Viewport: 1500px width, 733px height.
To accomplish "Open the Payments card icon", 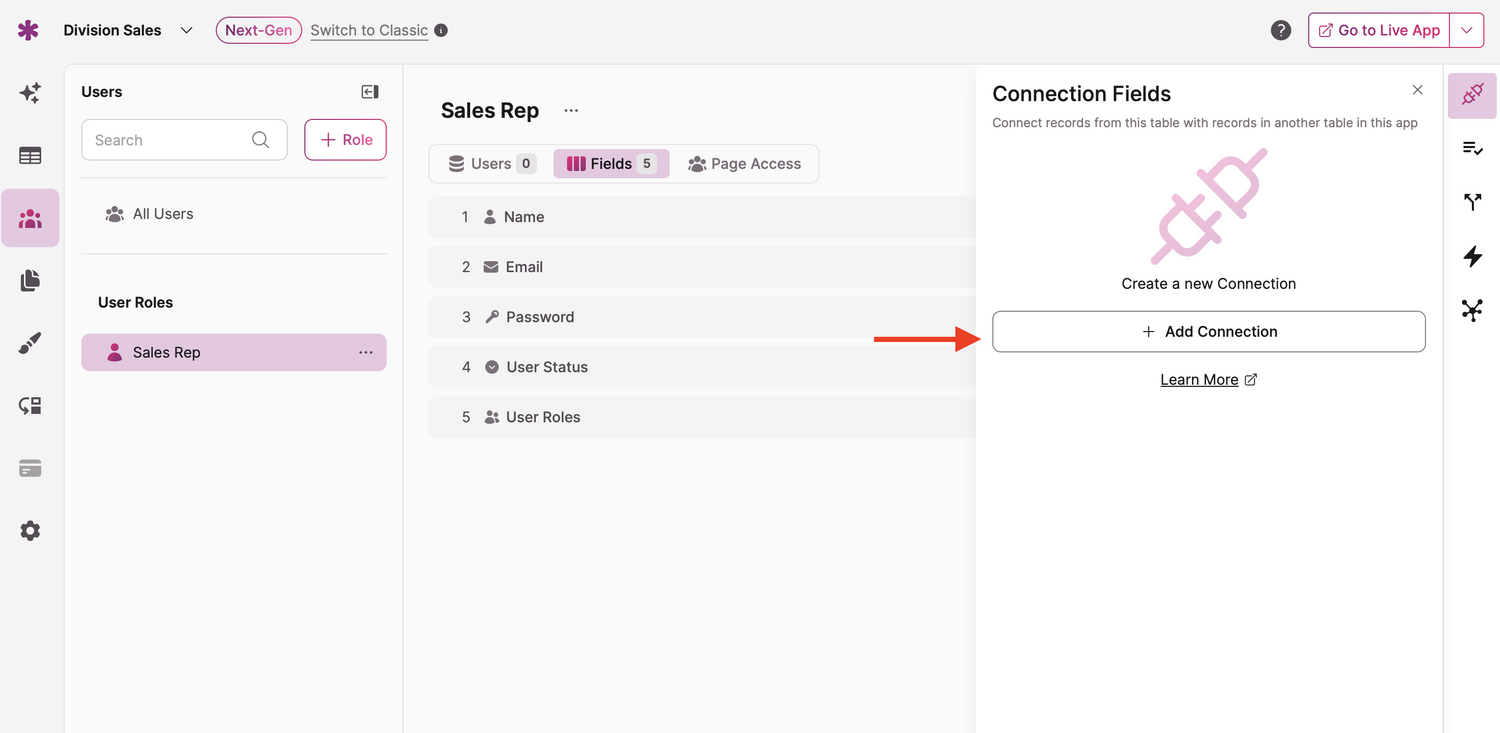I will coord(30,468).
